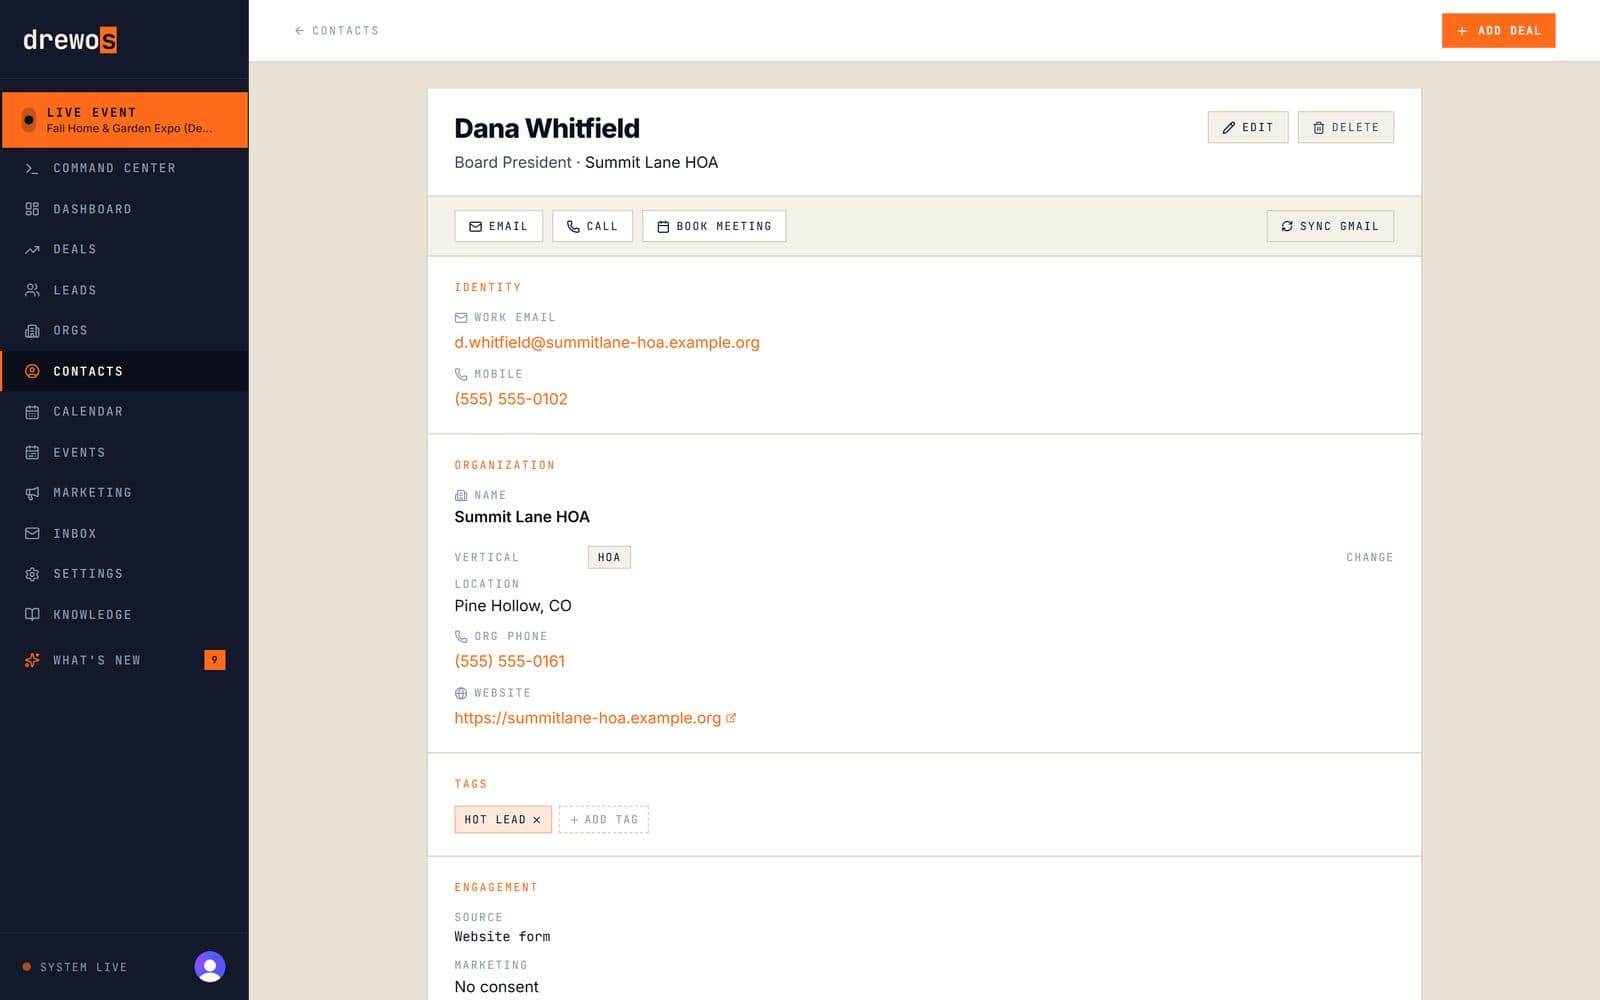
Task: Click the What's New sparkle icon
Action: click(32, 660)
